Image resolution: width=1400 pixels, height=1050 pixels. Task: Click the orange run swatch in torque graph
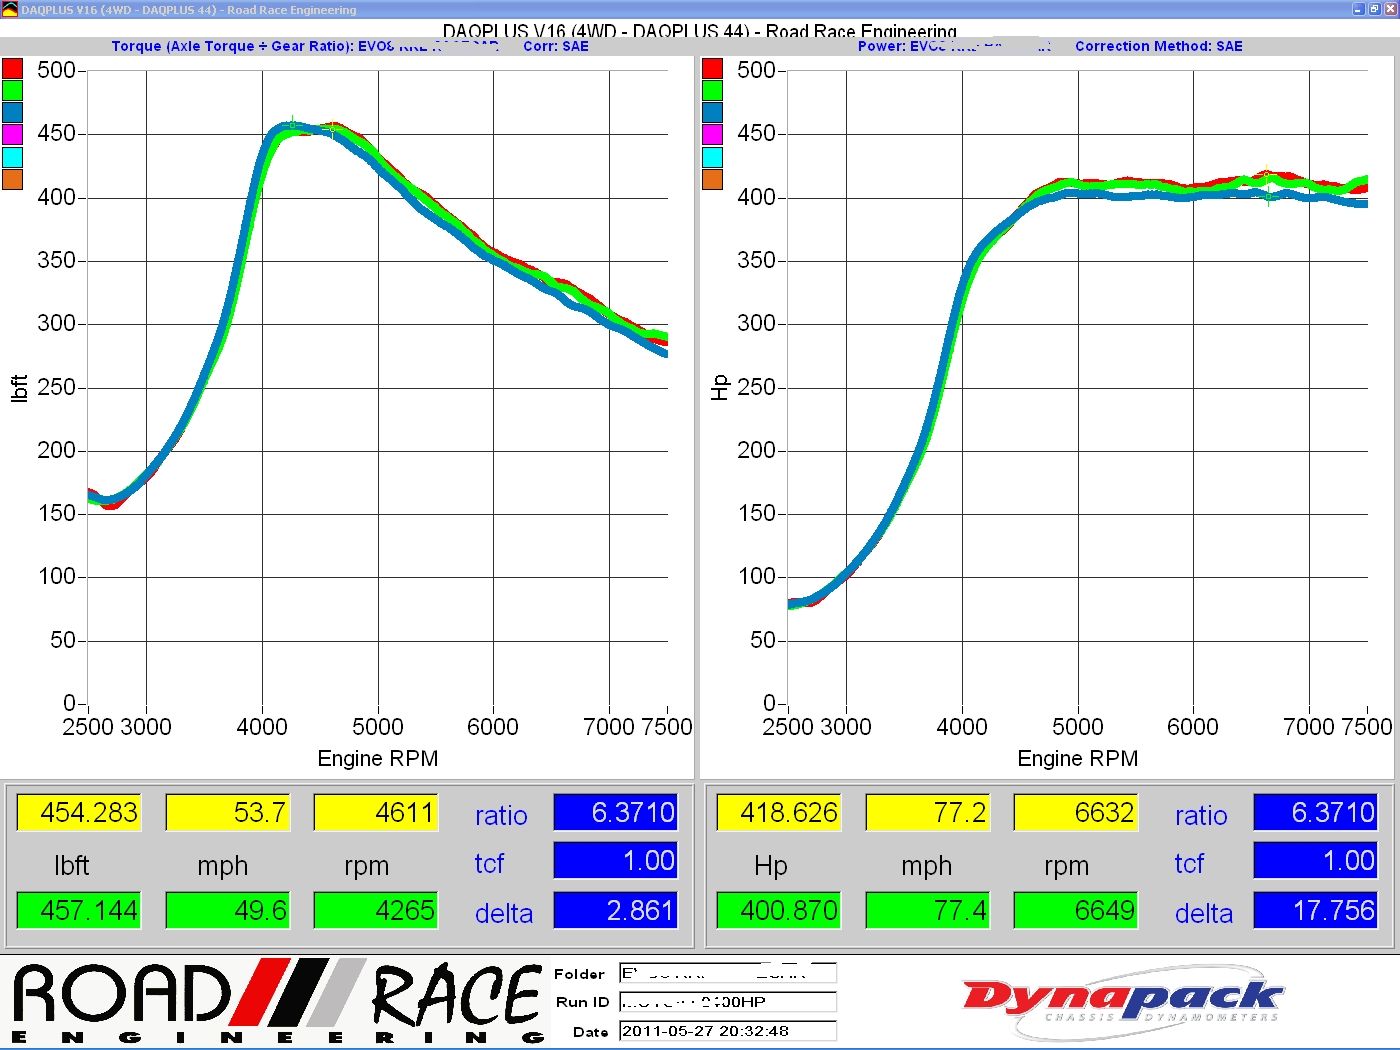pyautogui.click(x=12, y=179)
